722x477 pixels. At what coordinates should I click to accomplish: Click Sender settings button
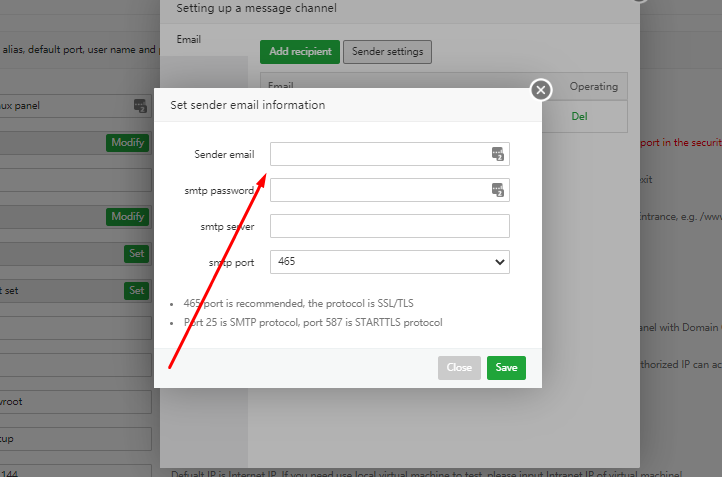tap(387, 52)
